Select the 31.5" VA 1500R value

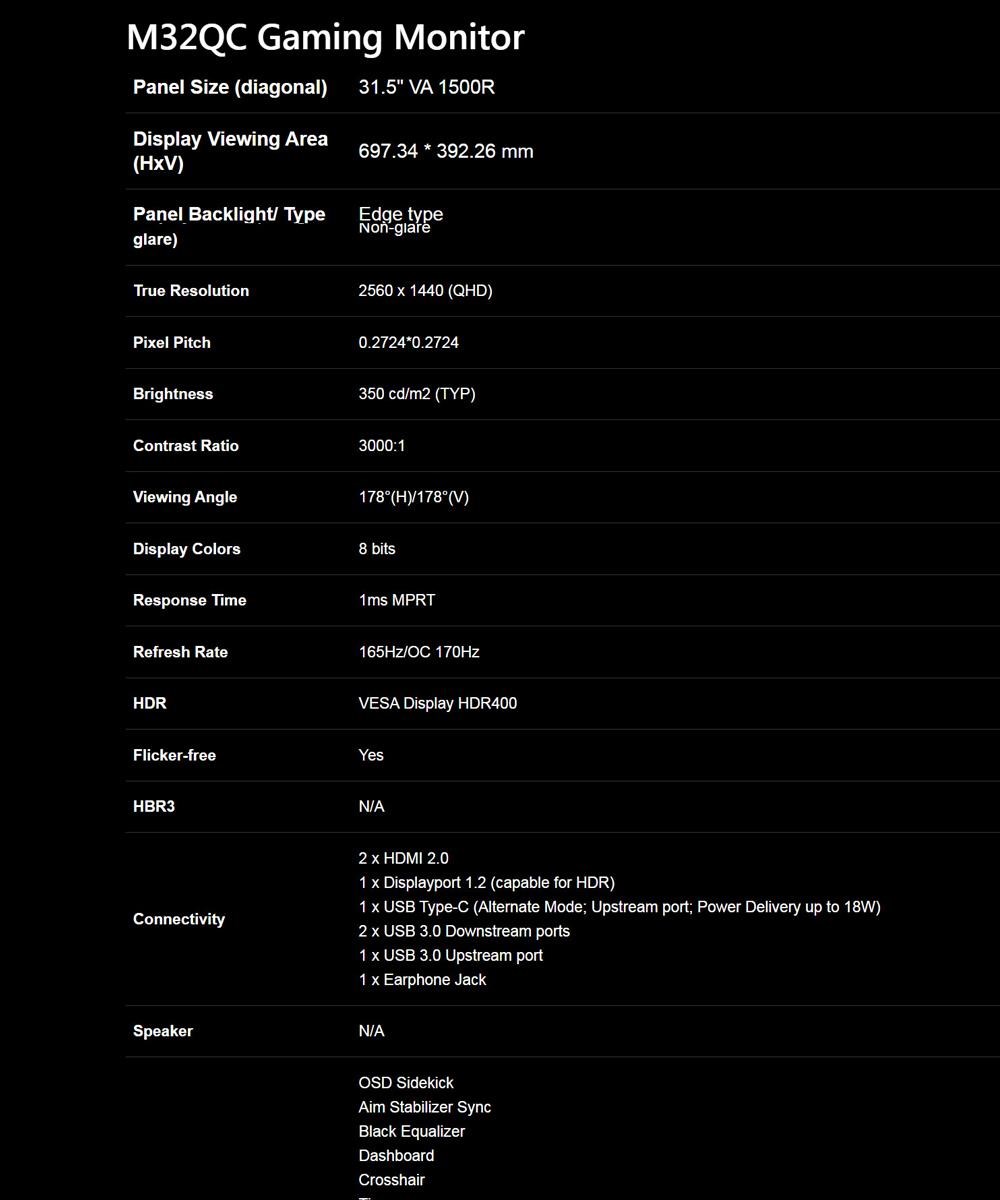tap(427, 87)
